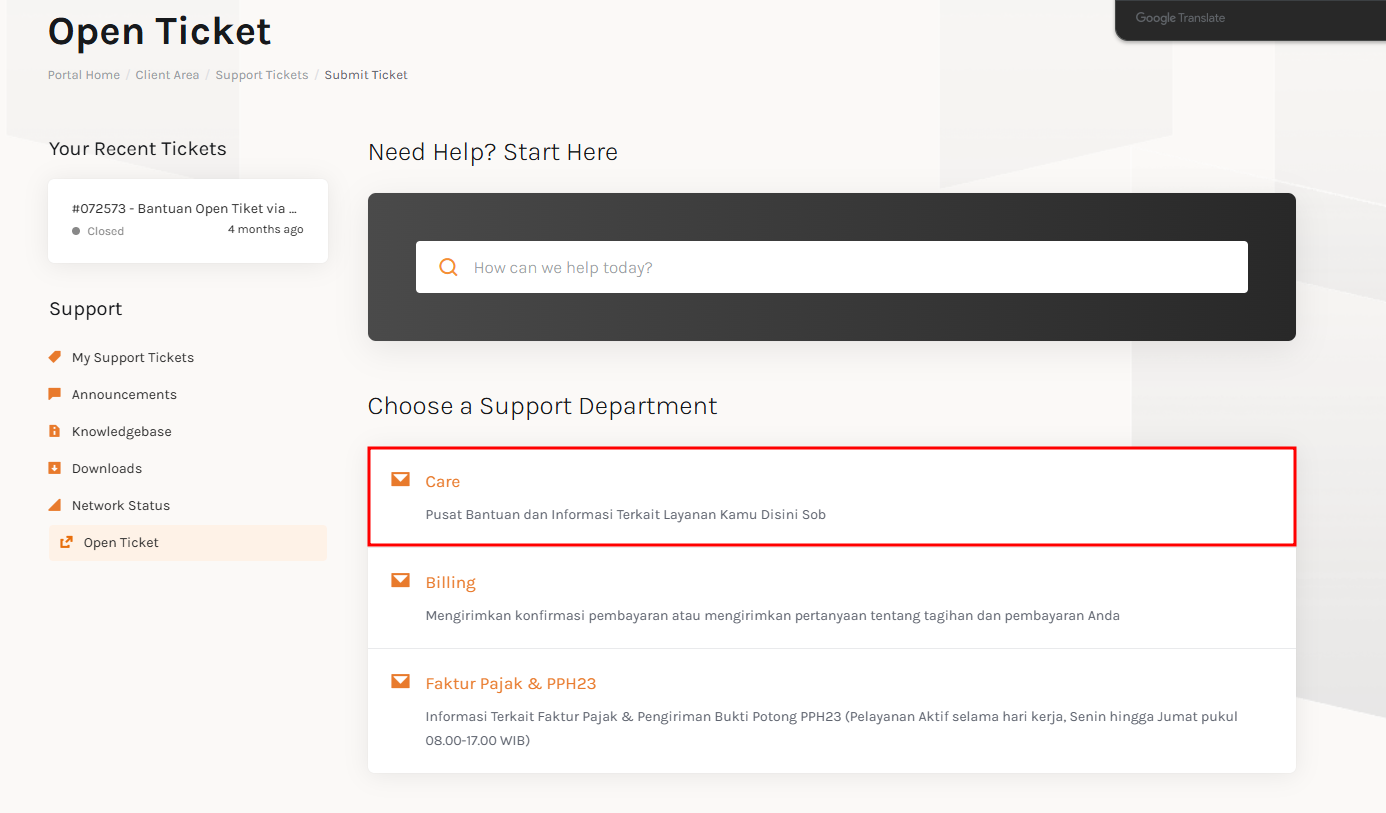
Task: Open recent ticket #072573
Action: point(185,209)
